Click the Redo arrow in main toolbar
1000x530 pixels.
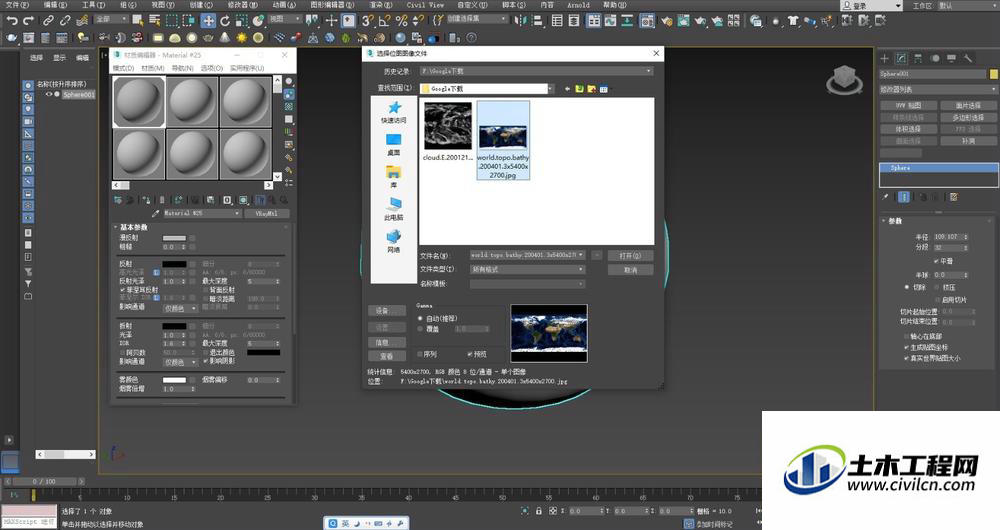[28, 20]
